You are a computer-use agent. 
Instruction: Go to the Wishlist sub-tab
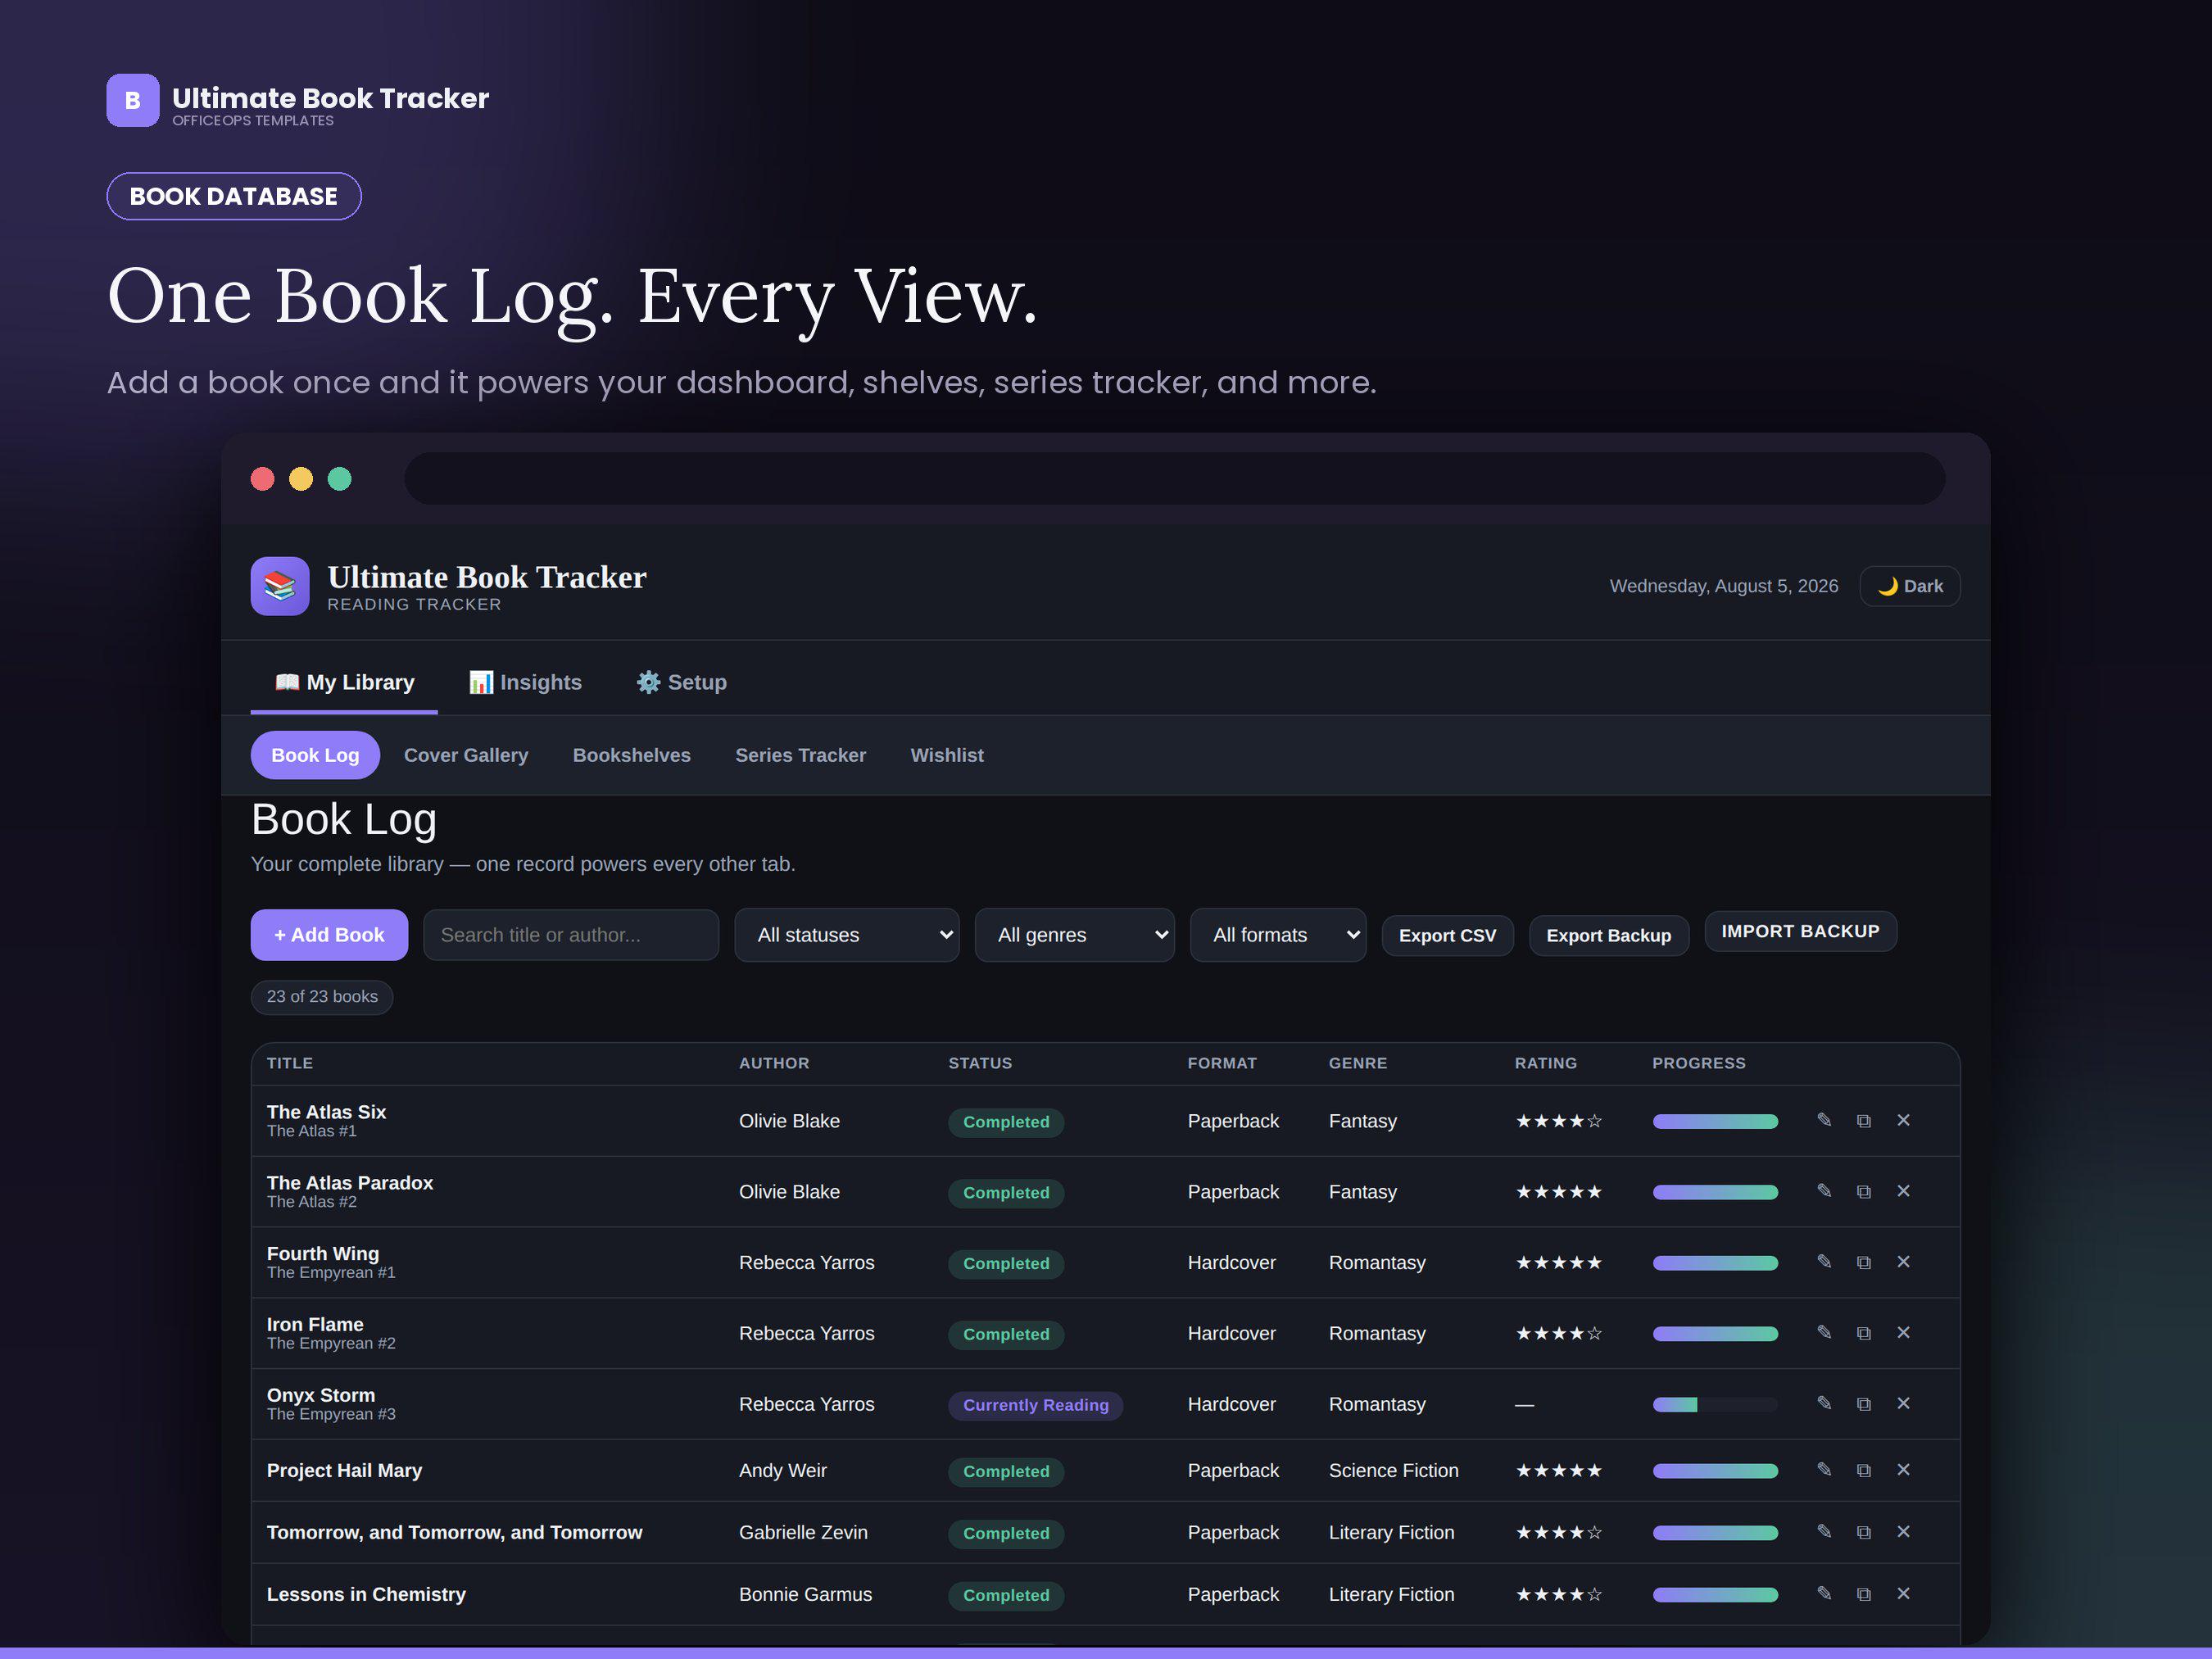point(947,755)
